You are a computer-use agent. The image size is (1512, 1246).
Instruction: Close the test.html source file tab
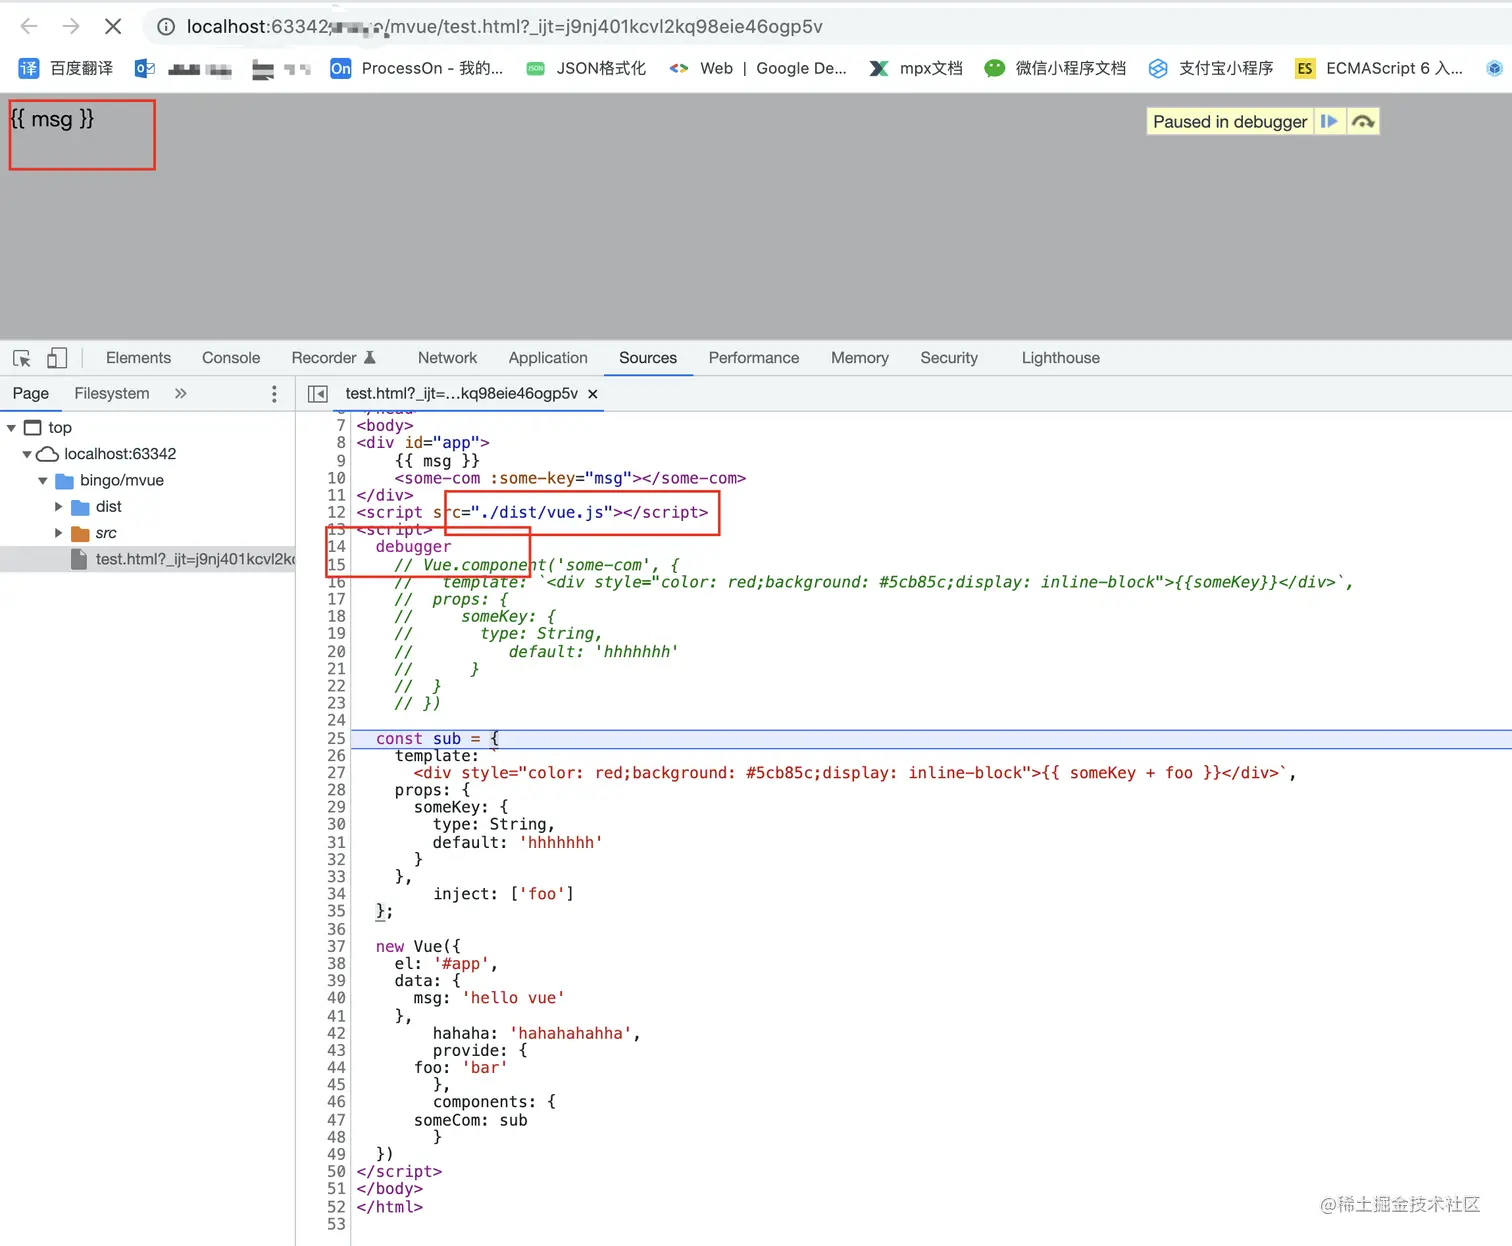pos(593,394)
